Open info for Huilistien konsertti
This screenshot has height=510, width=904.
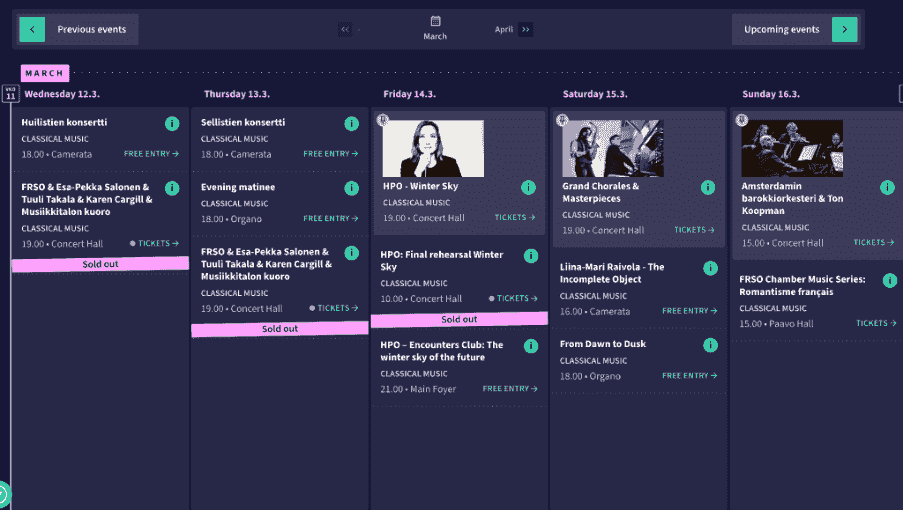tap(172, 123)
